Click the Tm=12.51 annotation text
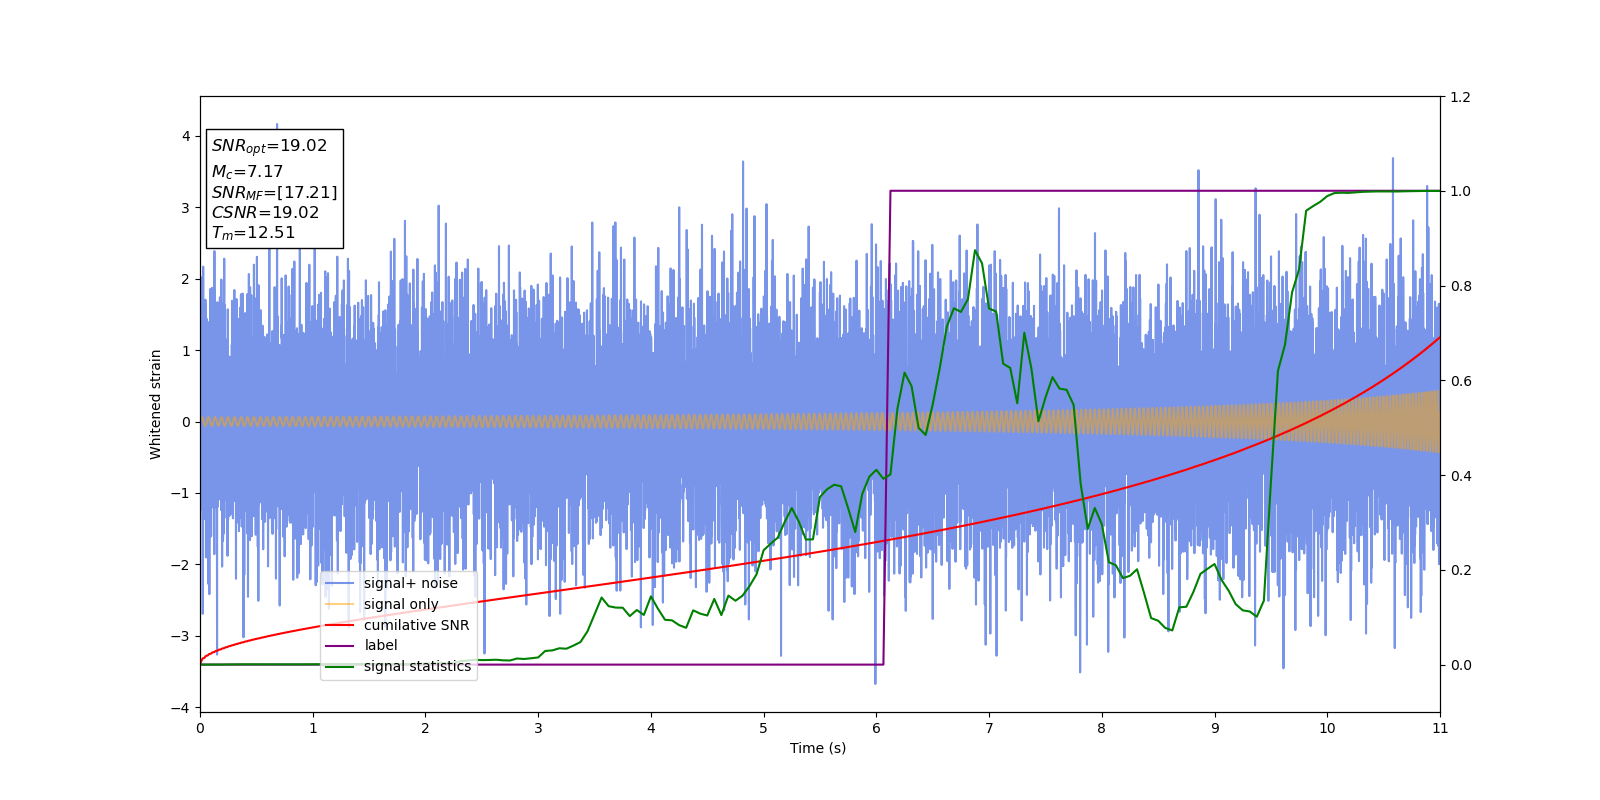Image resolution: width=1600 pixels, height=800 pixels. (x=253, y=233)
